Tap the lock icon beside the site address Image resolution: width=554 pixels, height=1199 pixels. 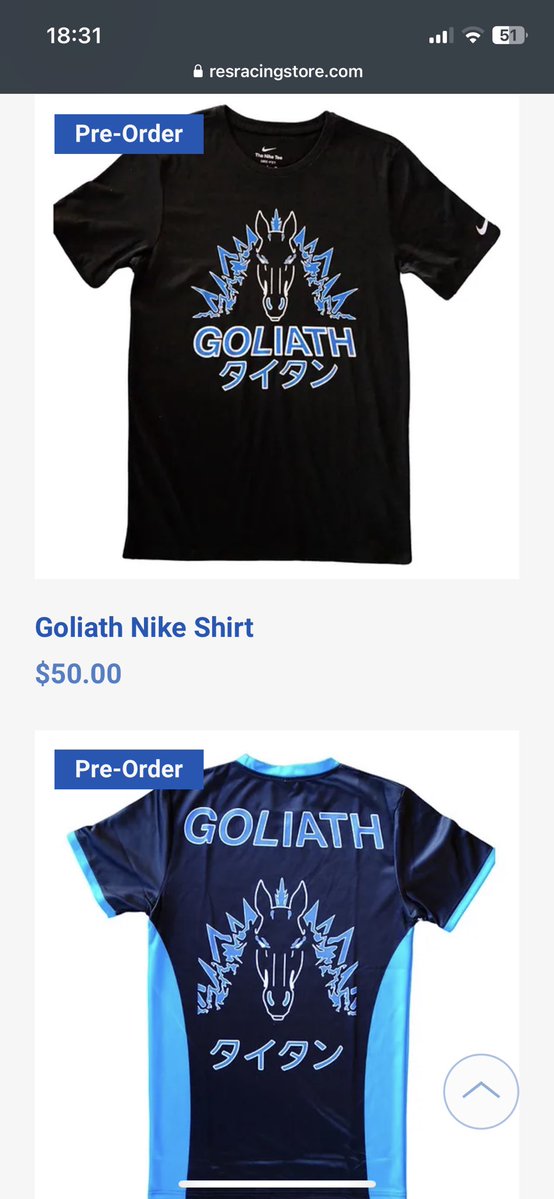pyautogui.click(x=198, y=71)
